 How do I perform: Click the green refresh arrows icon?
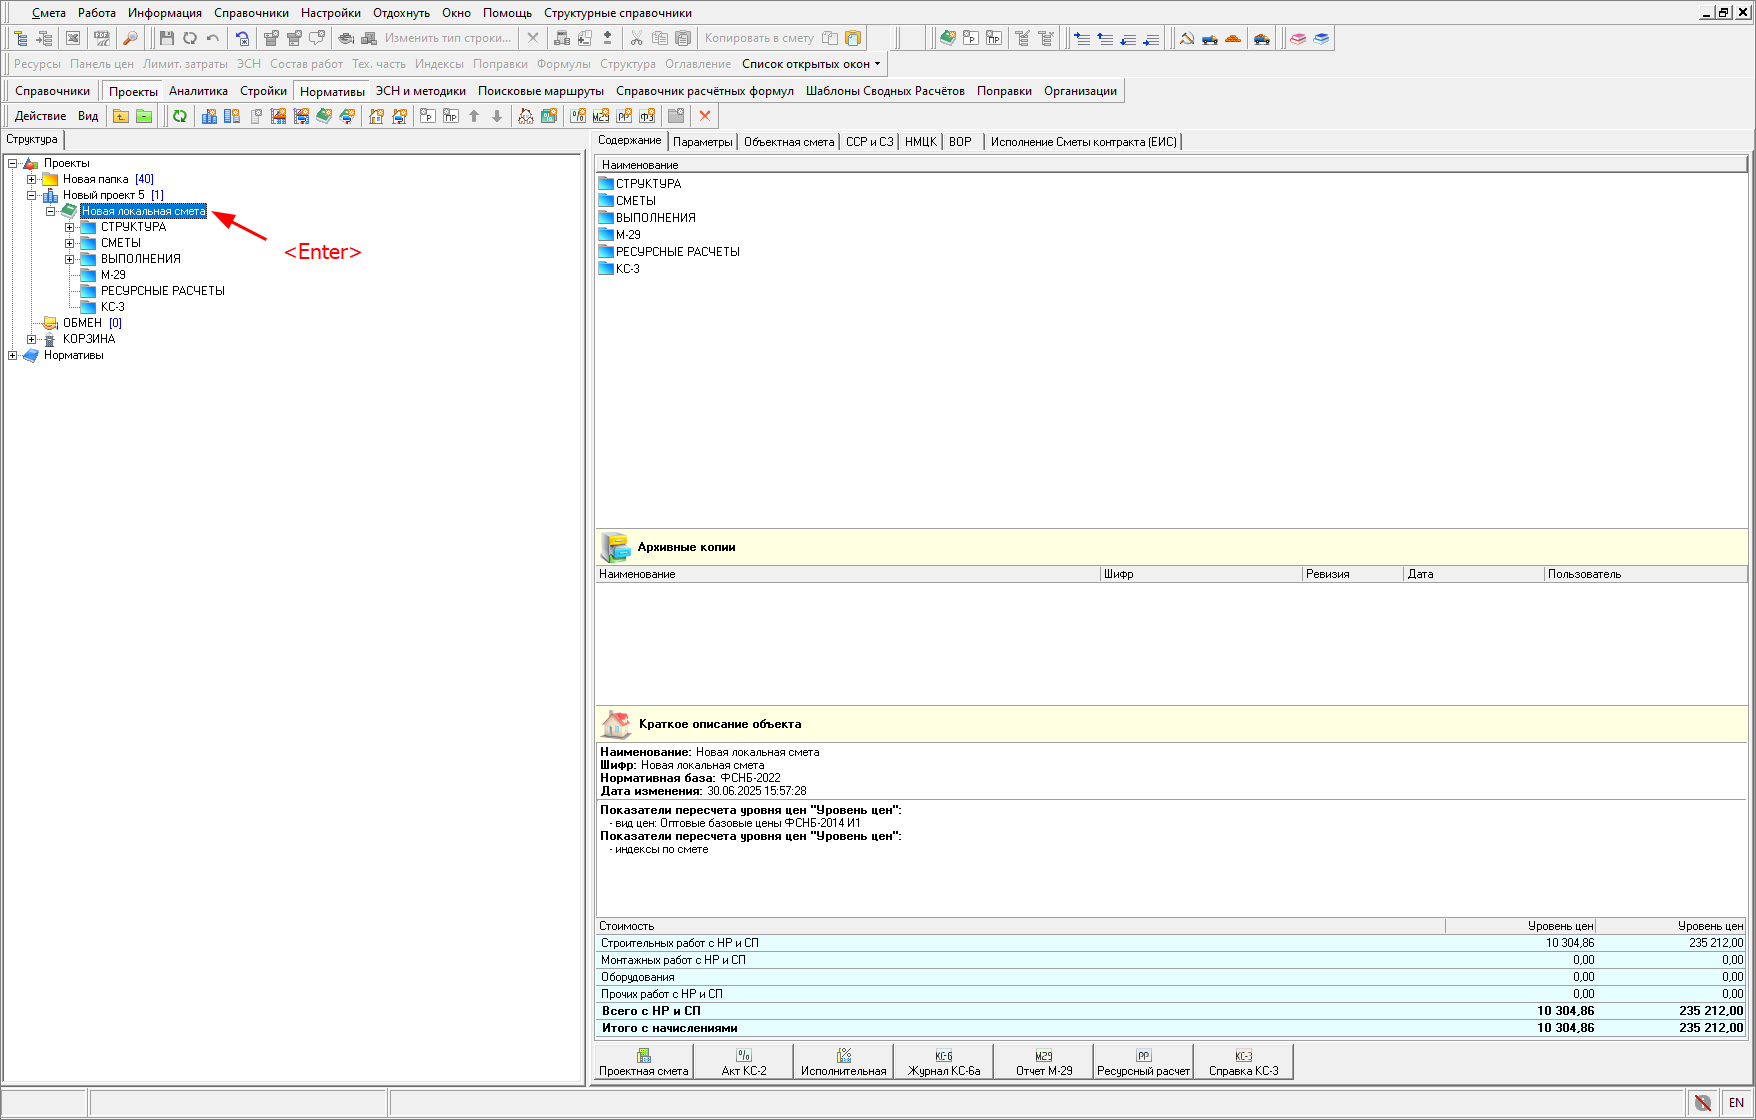180,116
